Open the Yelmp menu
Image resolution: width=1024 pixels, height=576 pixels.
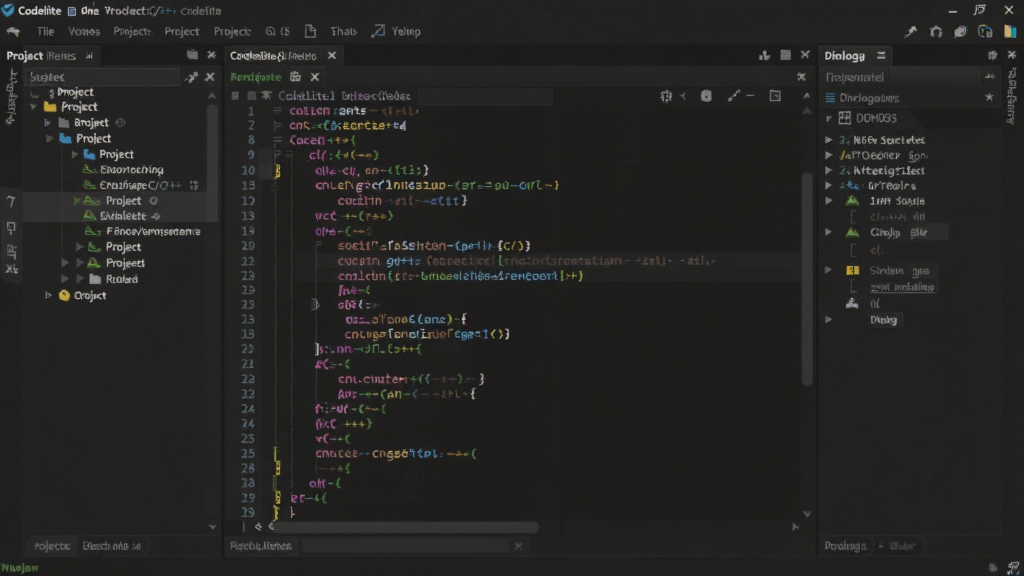coord(406,31)
